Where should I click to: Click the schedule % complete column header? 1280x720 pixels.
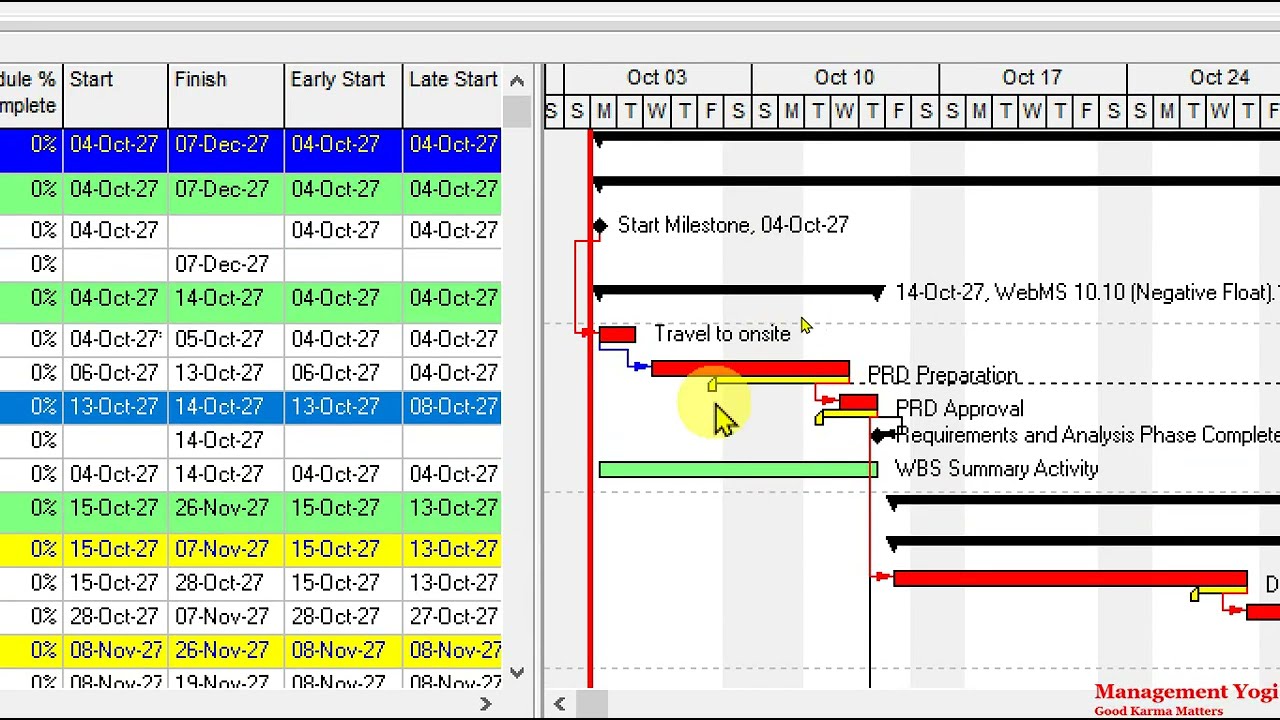click(31, 95)
